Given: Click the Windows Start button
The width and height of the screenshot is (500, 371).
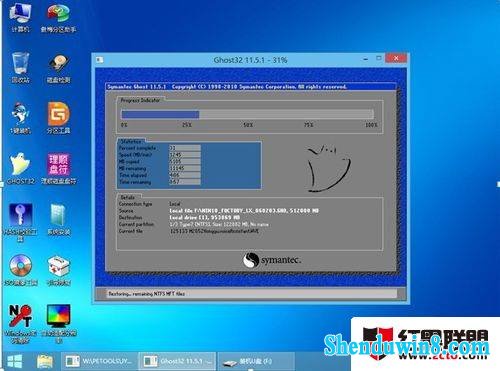Looking at the screenshot, I should click(15, 361).
